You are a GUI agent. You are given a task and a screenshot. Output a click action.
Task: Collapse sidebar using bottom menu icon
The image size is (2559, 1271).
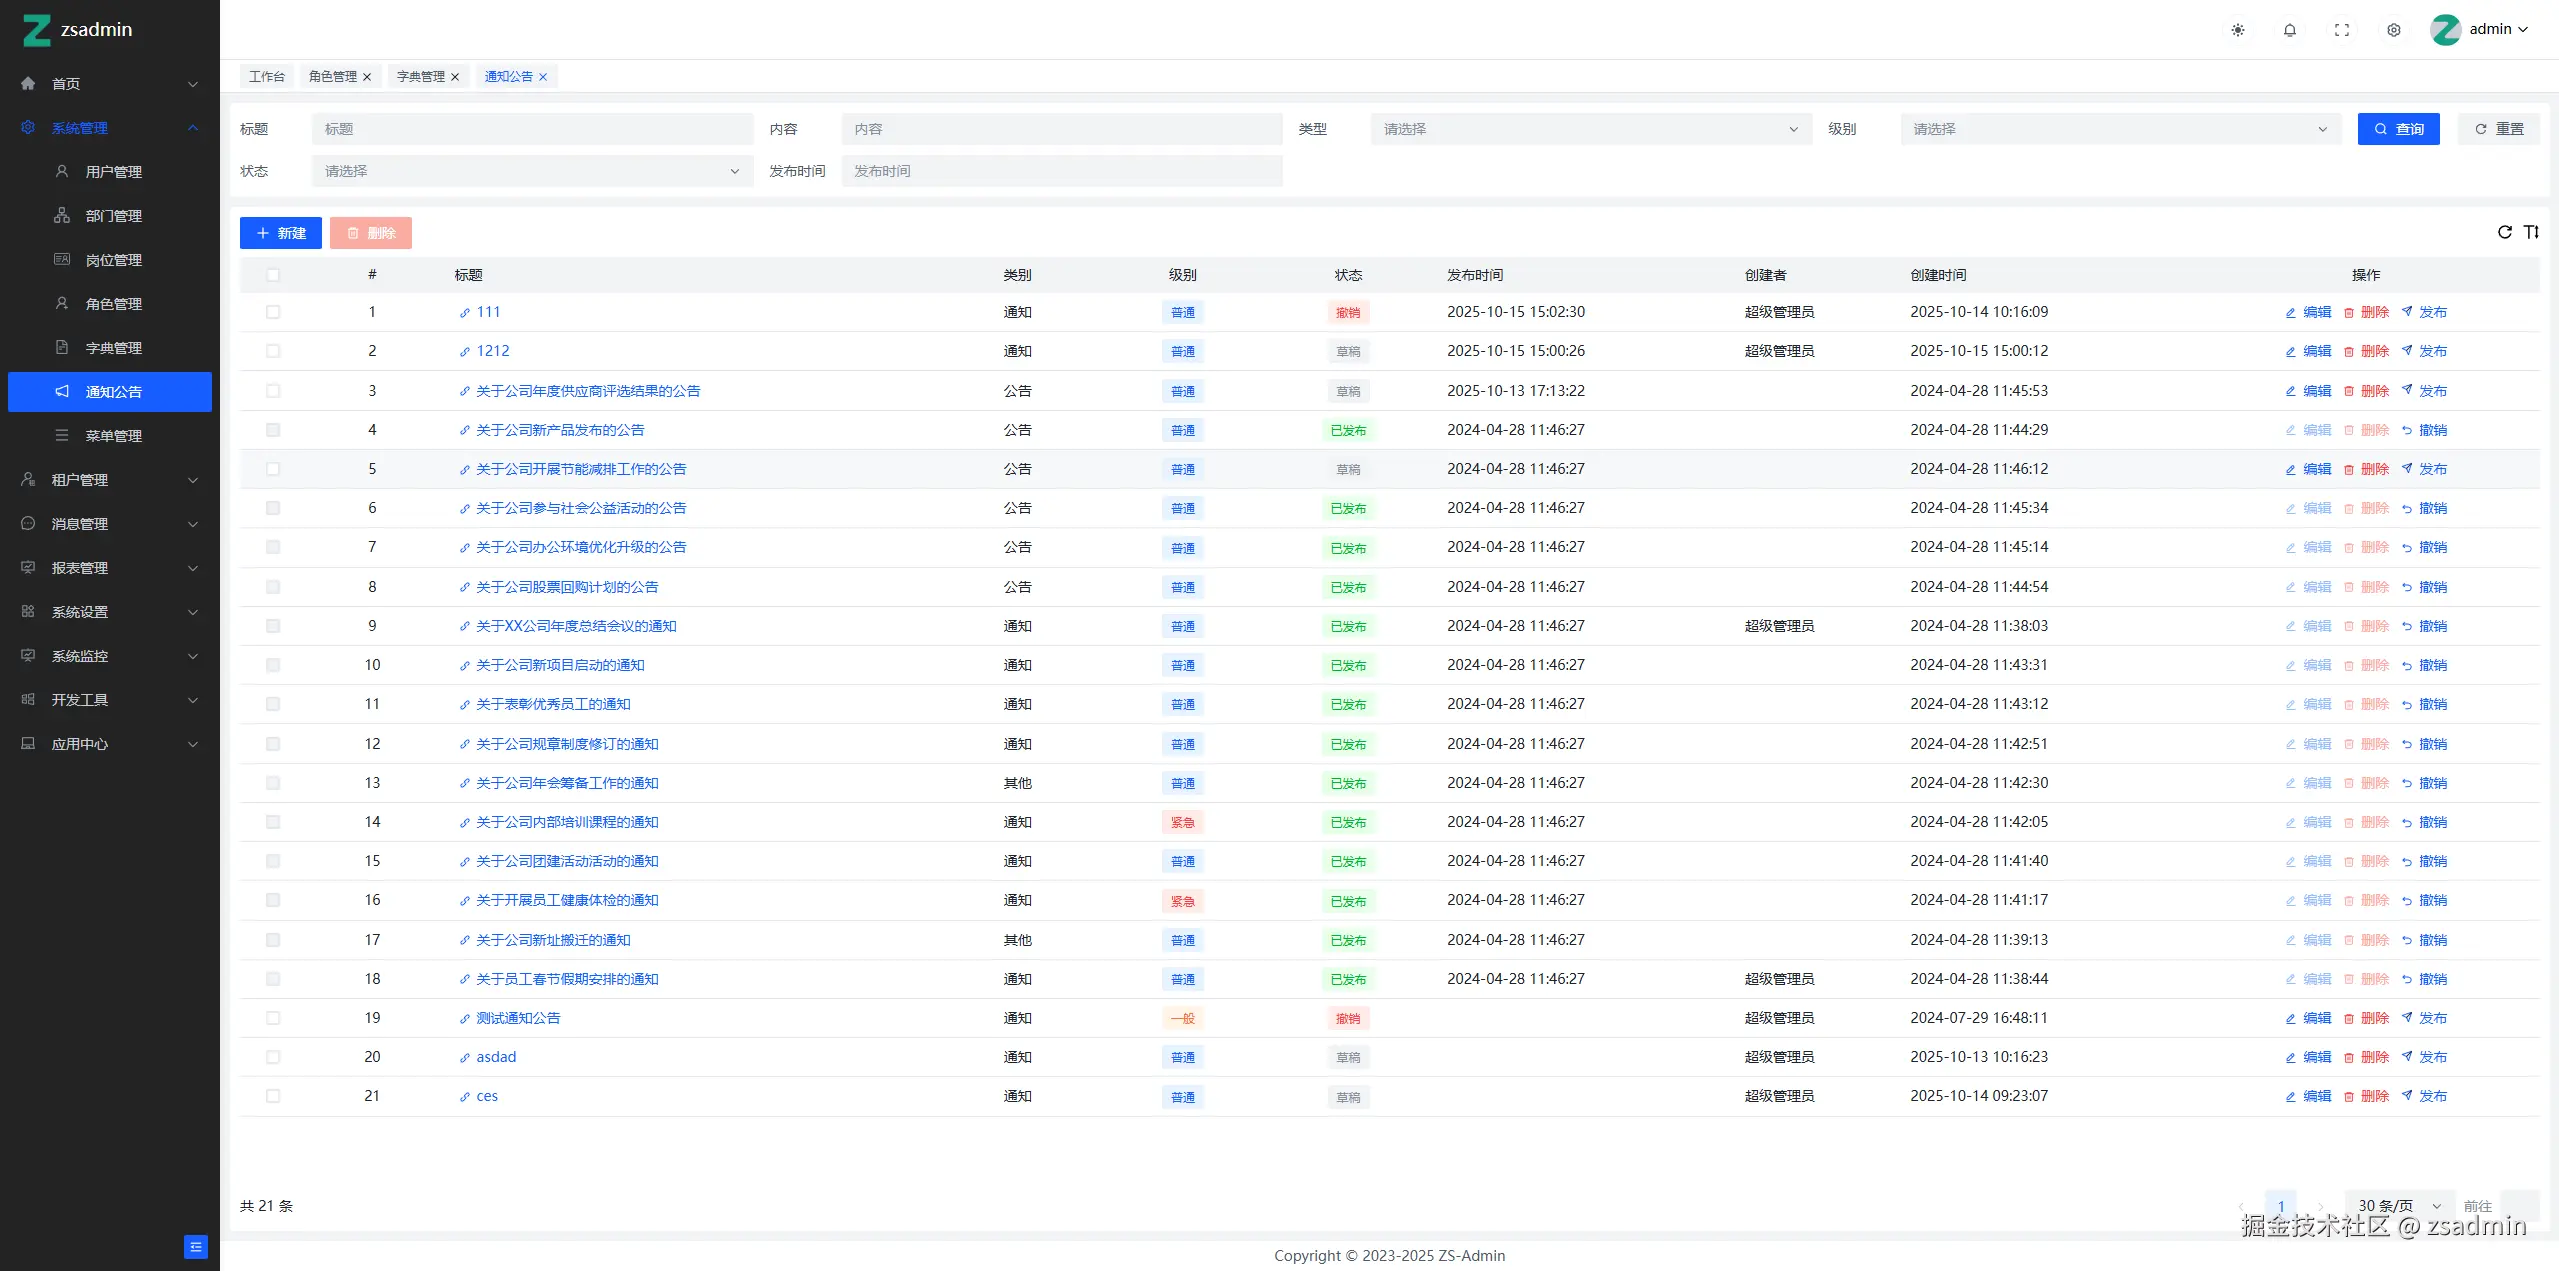tap(196, 1246)
